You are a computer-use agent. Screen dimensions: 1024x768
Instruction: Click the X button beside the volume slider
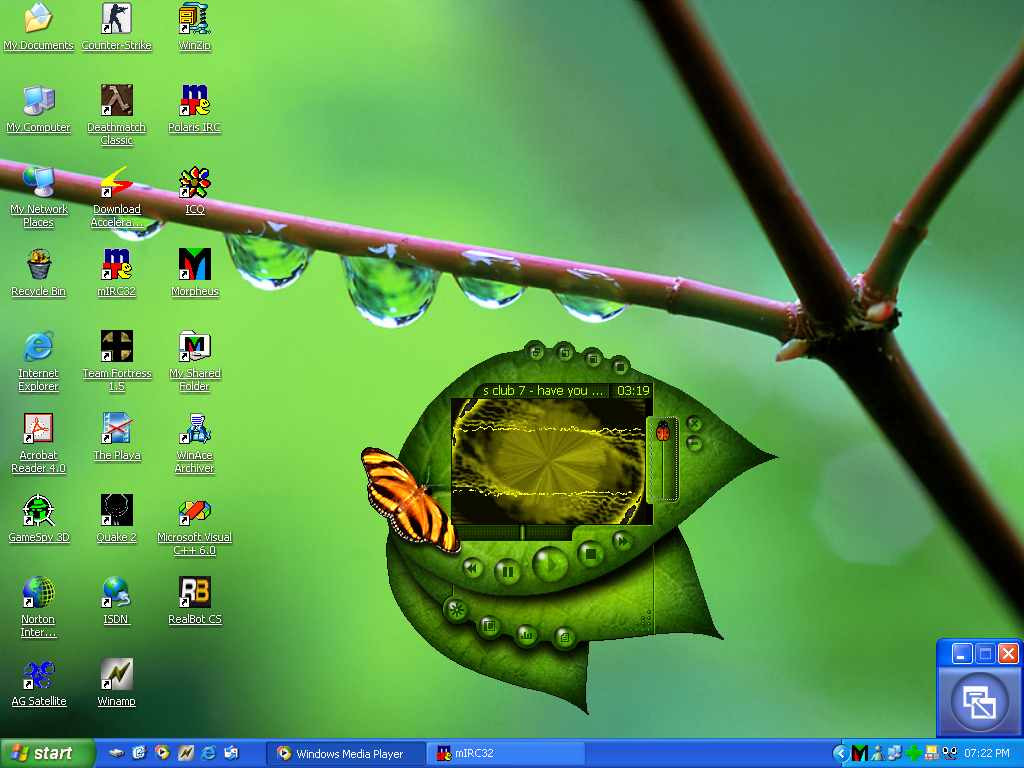(694, 424)
